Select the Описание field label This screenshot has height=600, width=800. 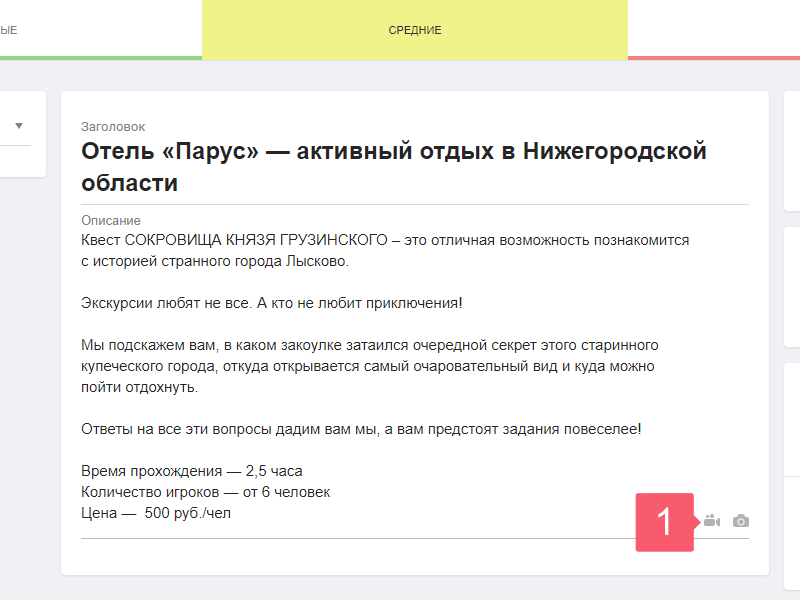111,220
